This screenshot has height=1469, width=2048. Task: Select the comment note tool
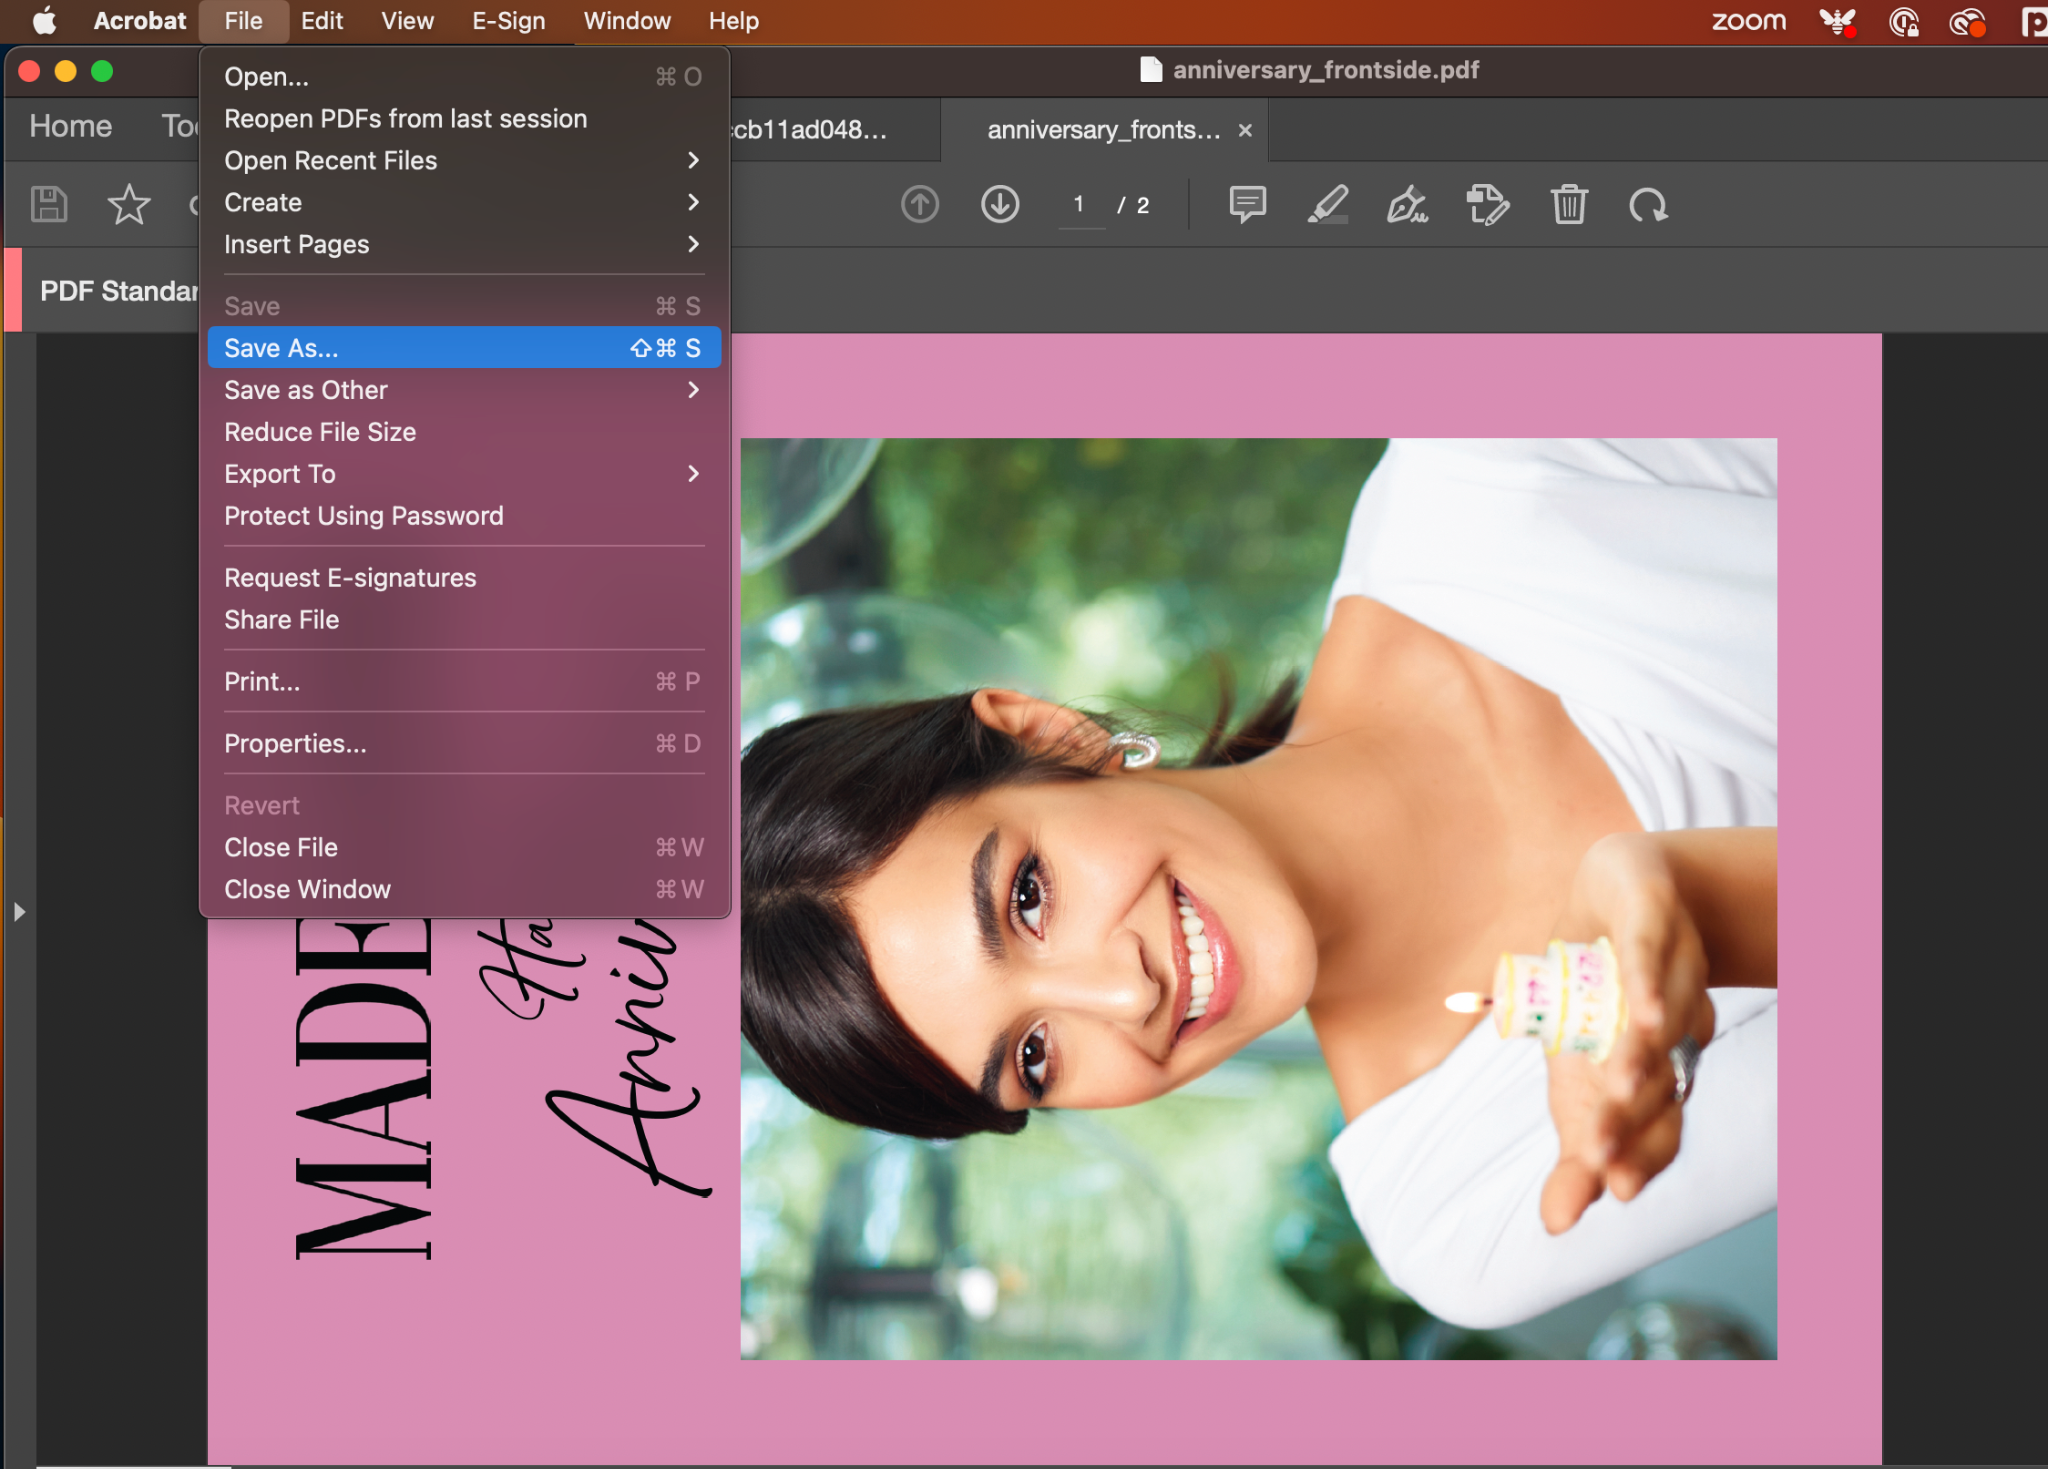tap(1247, 204)
